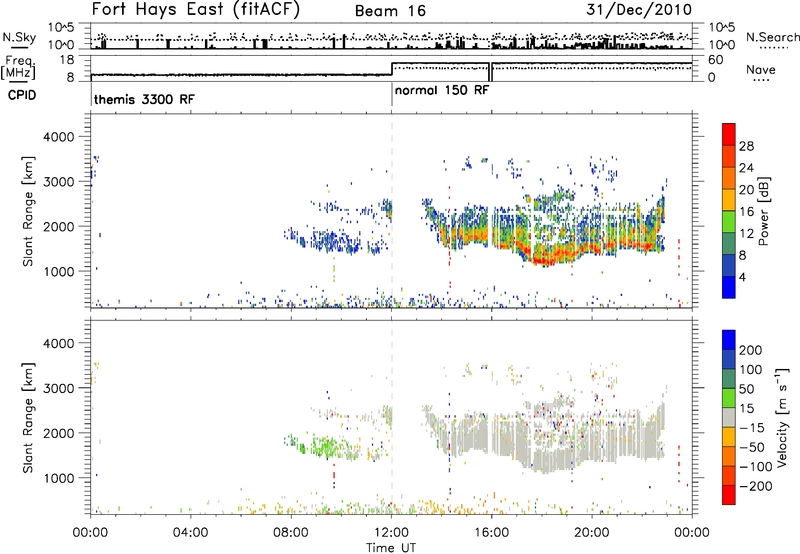Click the 'Time UT' axis title

tap(391, 548)
